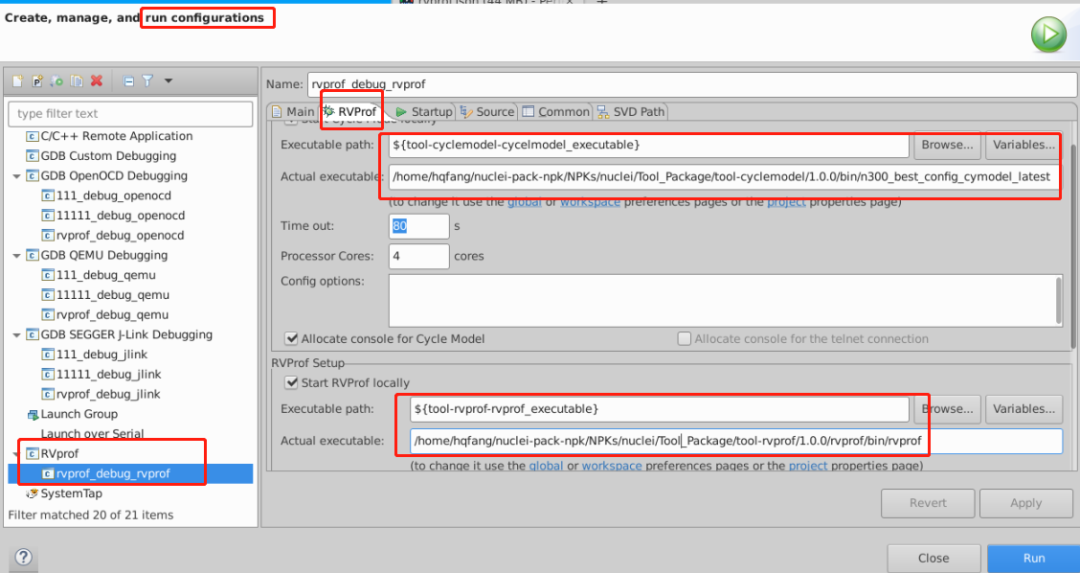Click the type filter text field
The width and height of the screenshot is (1080, 573).
pyautogui.click(x=130, y=114)
